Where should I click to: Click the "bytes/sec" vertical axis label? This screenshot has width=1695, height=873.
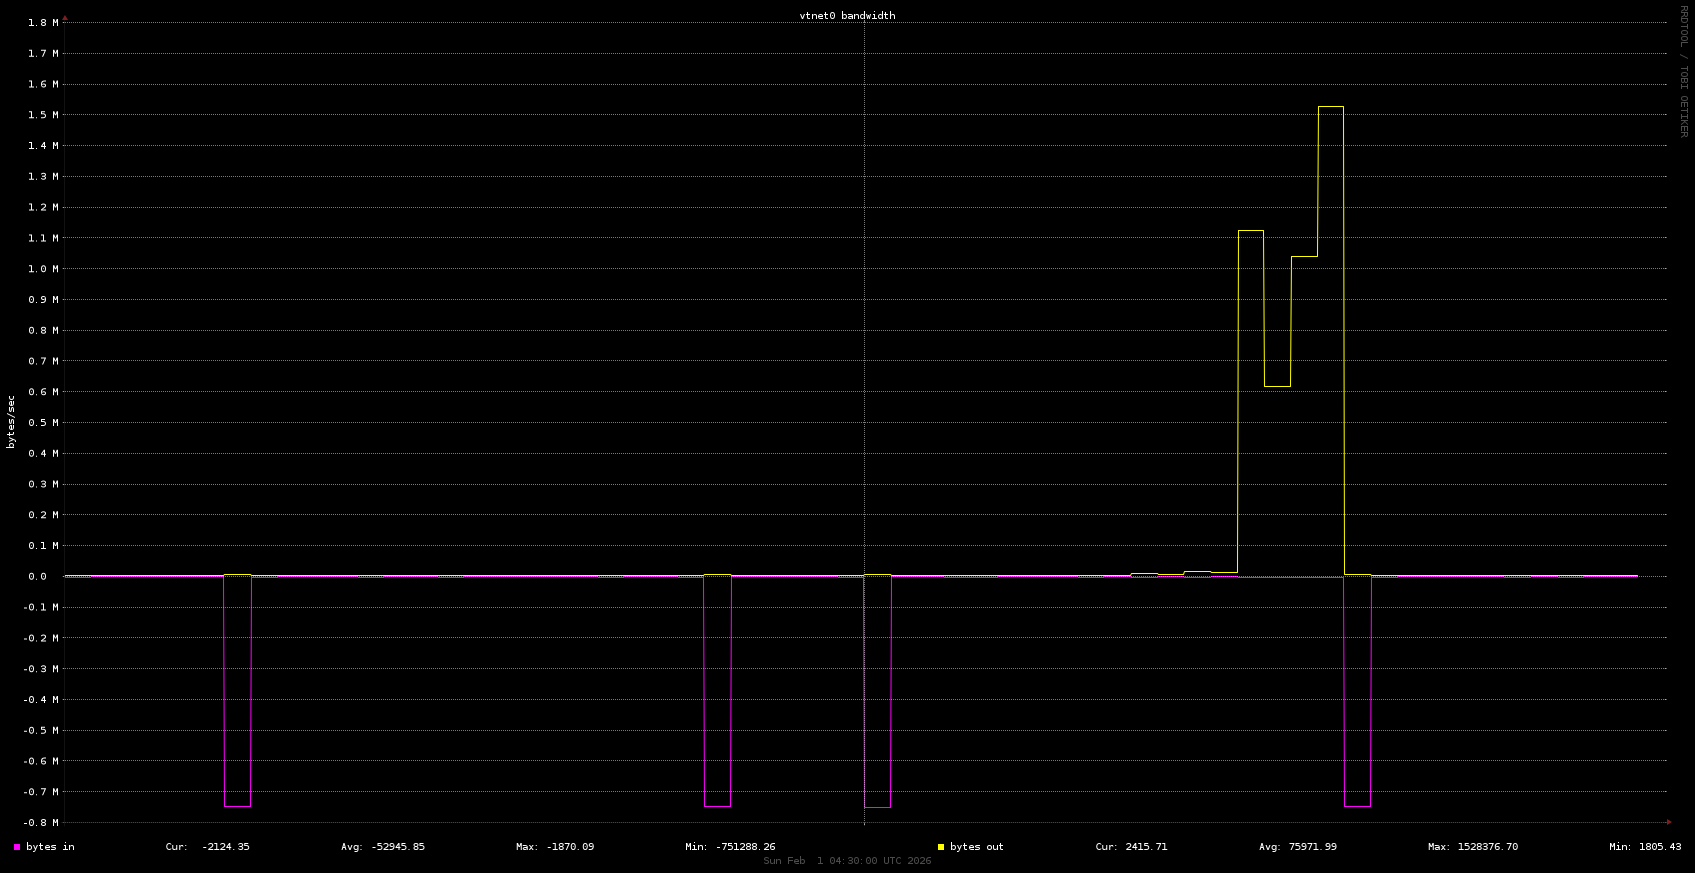(11, 422)
